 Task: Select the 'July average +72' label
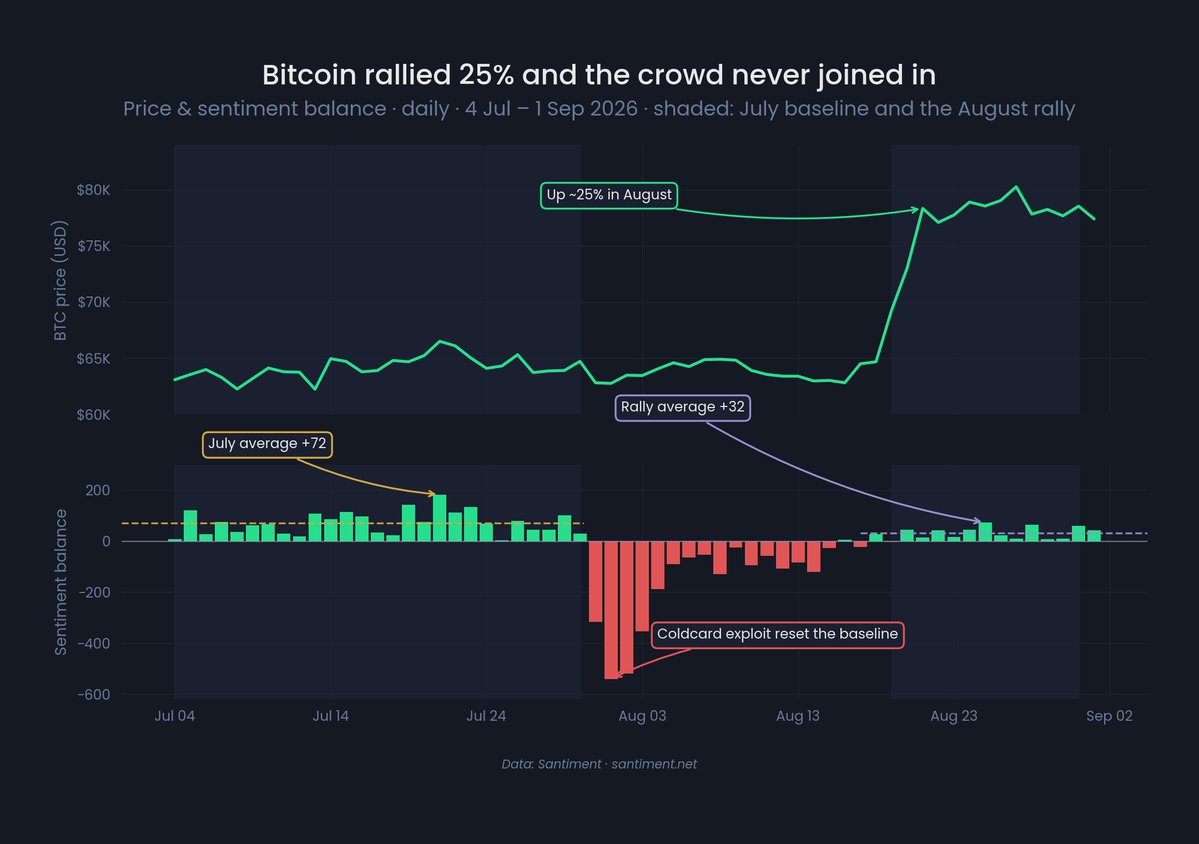[x=267, y=444]
